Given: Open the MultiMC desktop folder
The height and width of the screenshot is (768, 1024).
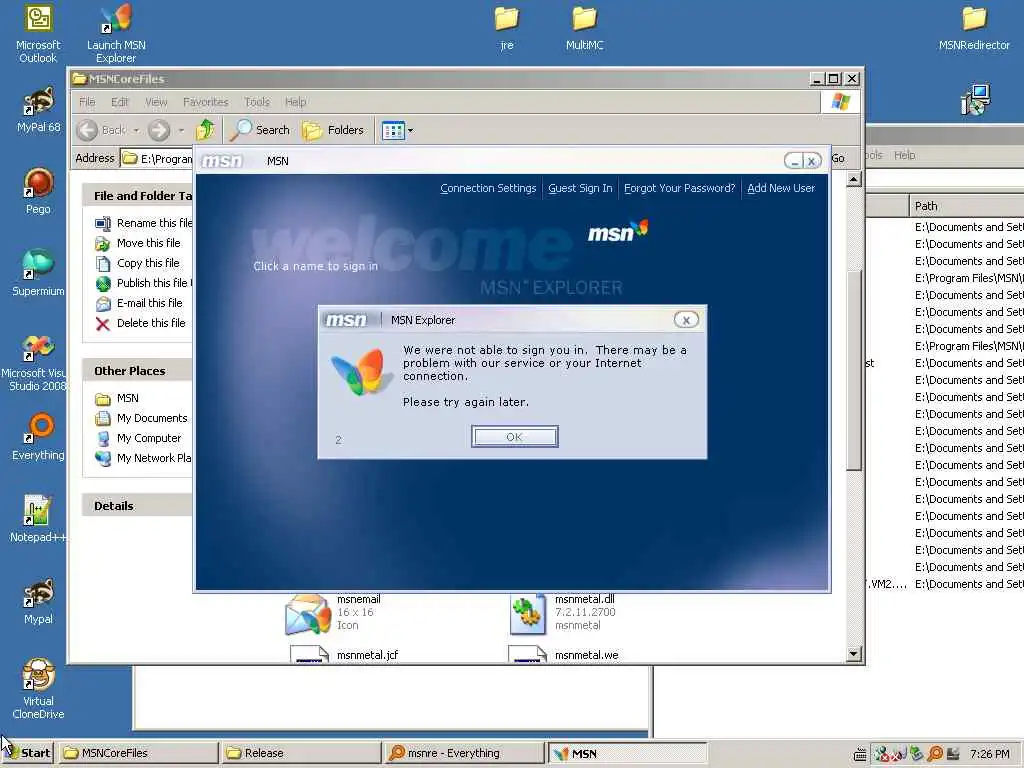Looking at the screenshot, I should [x=584, y=27].
